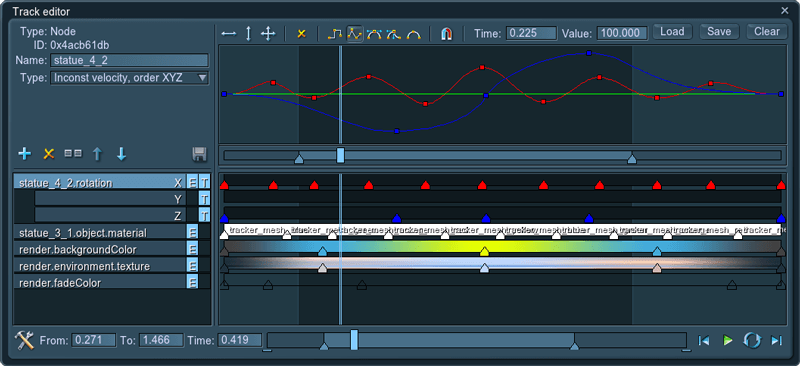800x366 pixels.
Task: Toggle the E button on statue_4_2.rotation
Action: pyautogui.click(x=192, y=182)
